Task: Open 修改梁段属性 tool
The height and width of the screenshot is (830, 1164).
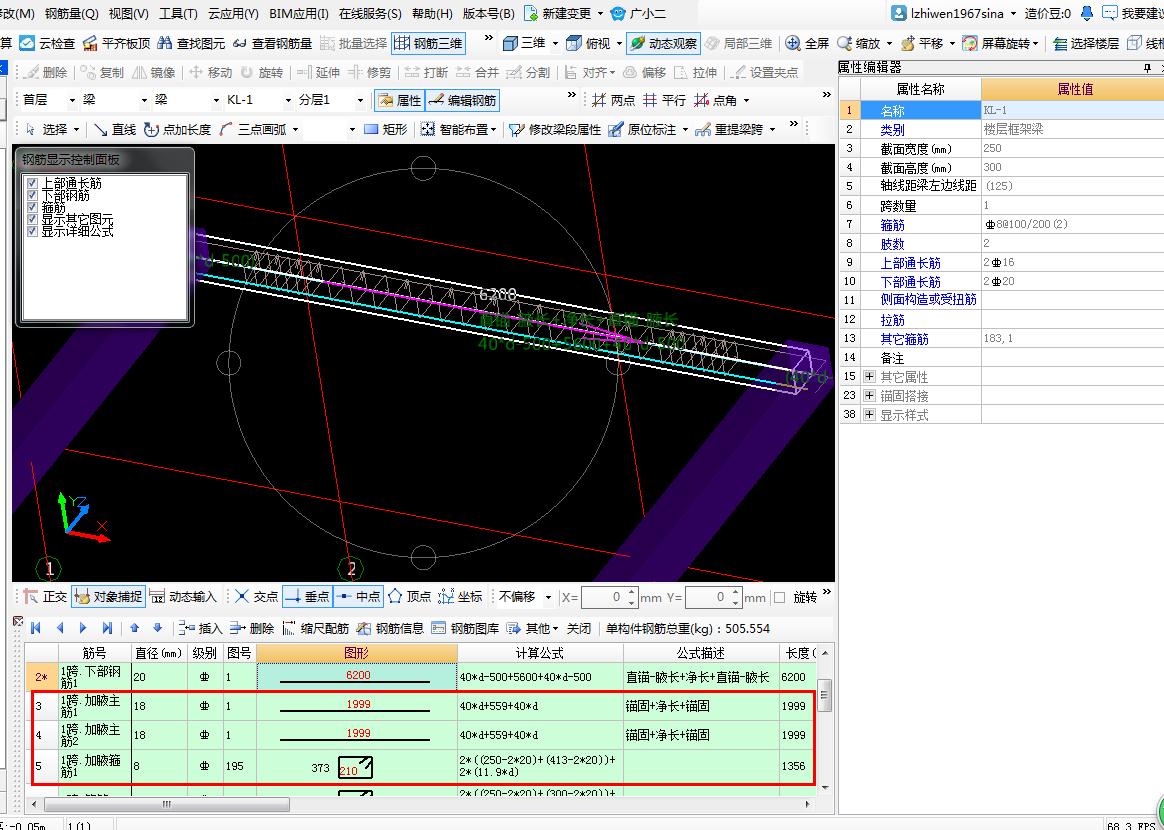Action: coord(555,129)
